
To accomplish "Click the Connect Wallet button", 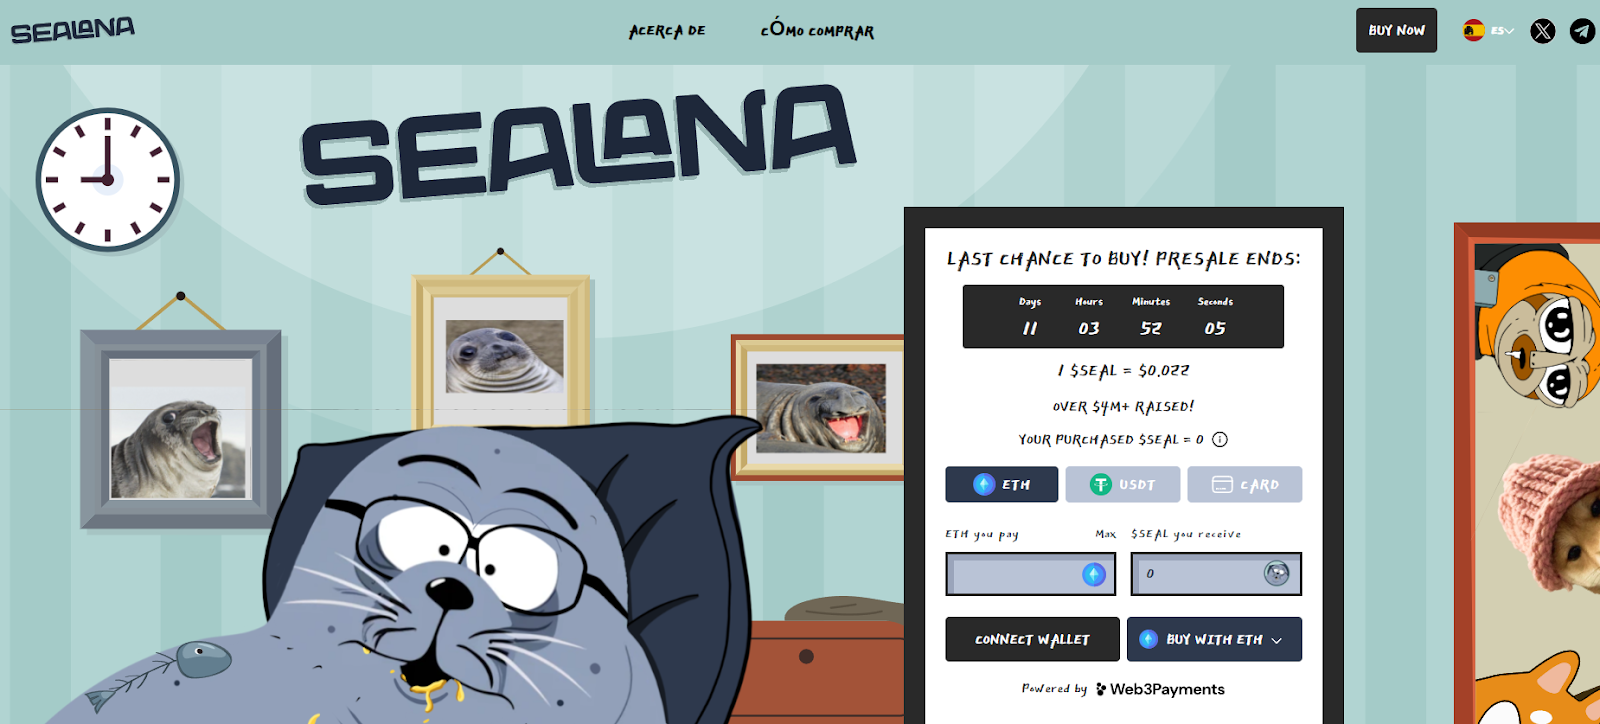I will [x=1033, y=639].
